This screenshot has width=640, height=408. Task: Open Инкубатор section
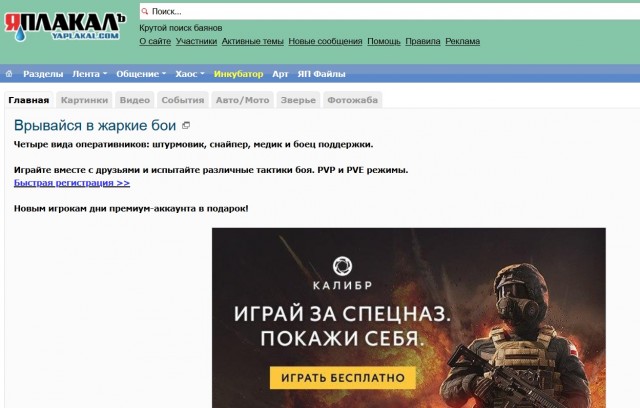238,74
